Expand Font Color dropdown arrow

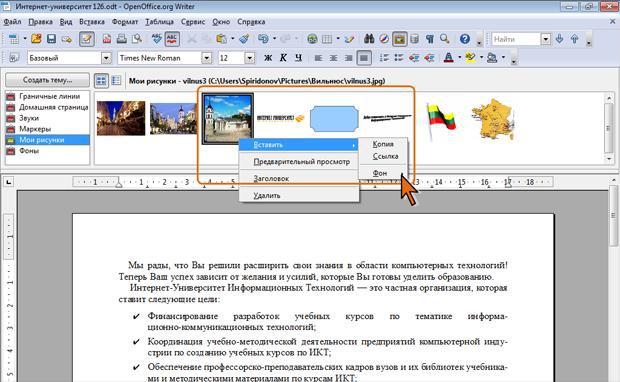459,58
